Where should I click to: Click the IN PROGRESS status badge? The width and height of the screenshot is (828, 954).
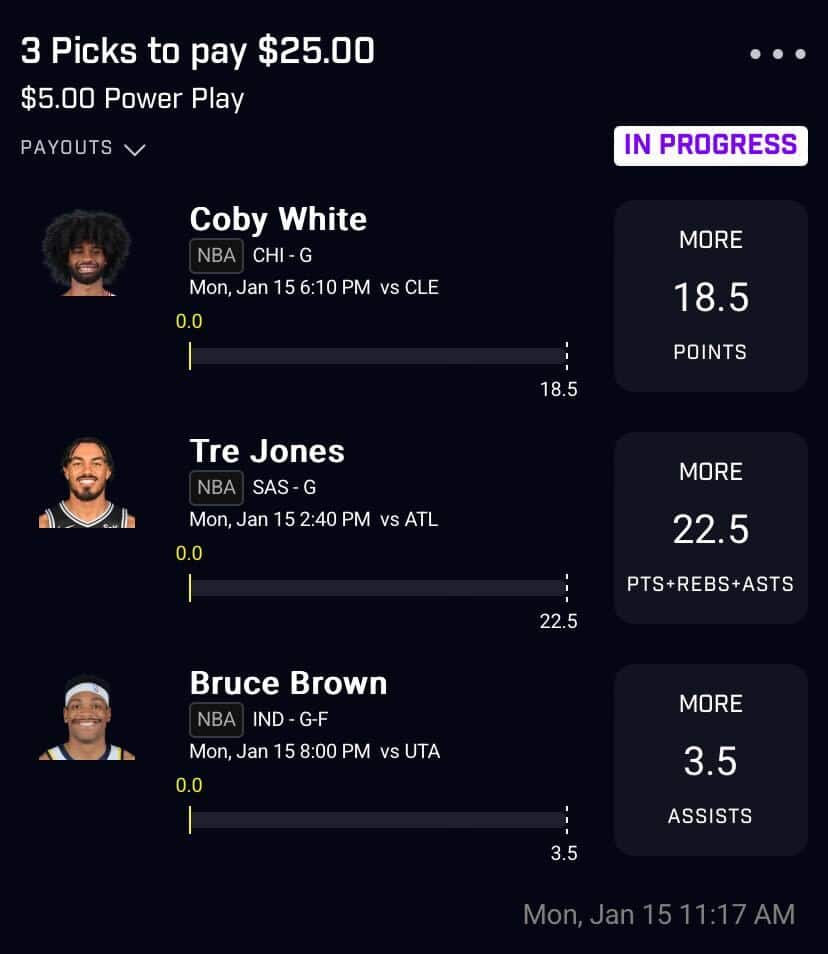click(710, 145)
